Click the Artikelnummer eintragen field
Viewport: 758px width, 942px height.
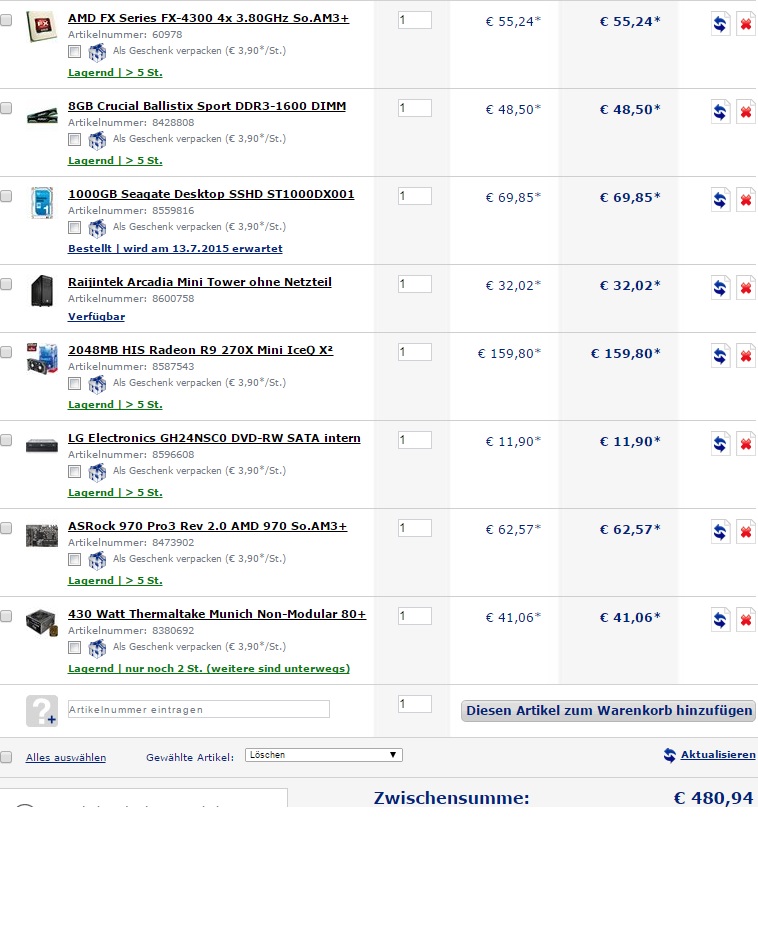tap(199, 709)
